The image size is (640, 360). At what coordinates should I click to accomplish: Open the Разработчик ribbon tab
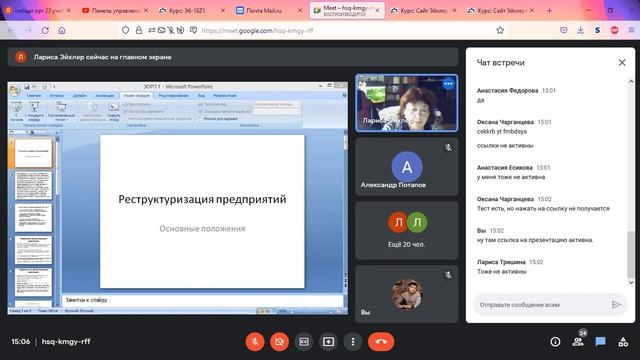tap(225, 96)
